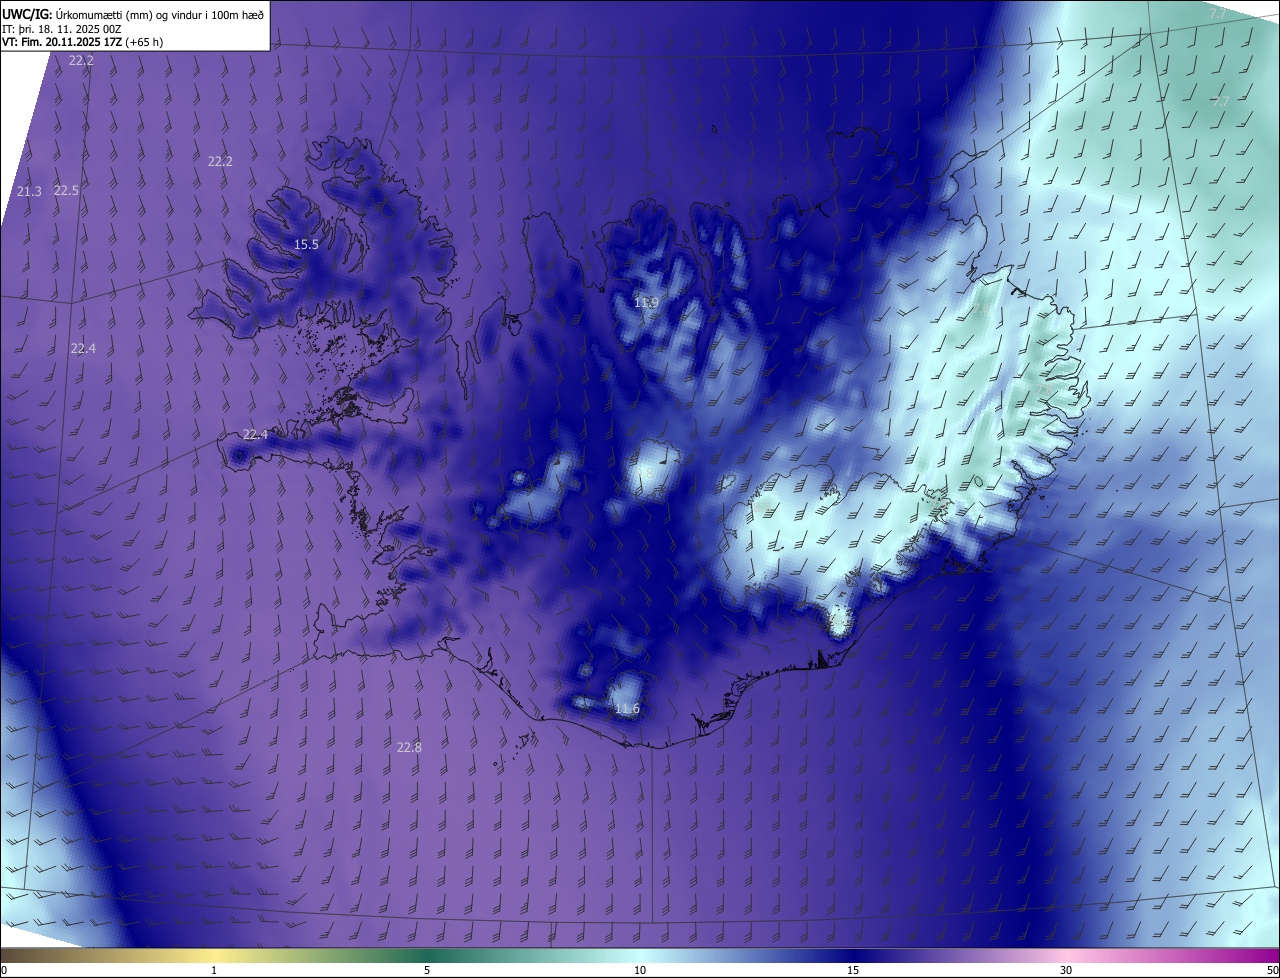Select the "15" tick label on the color scale
1280x978 pixels.
[853, 970]
